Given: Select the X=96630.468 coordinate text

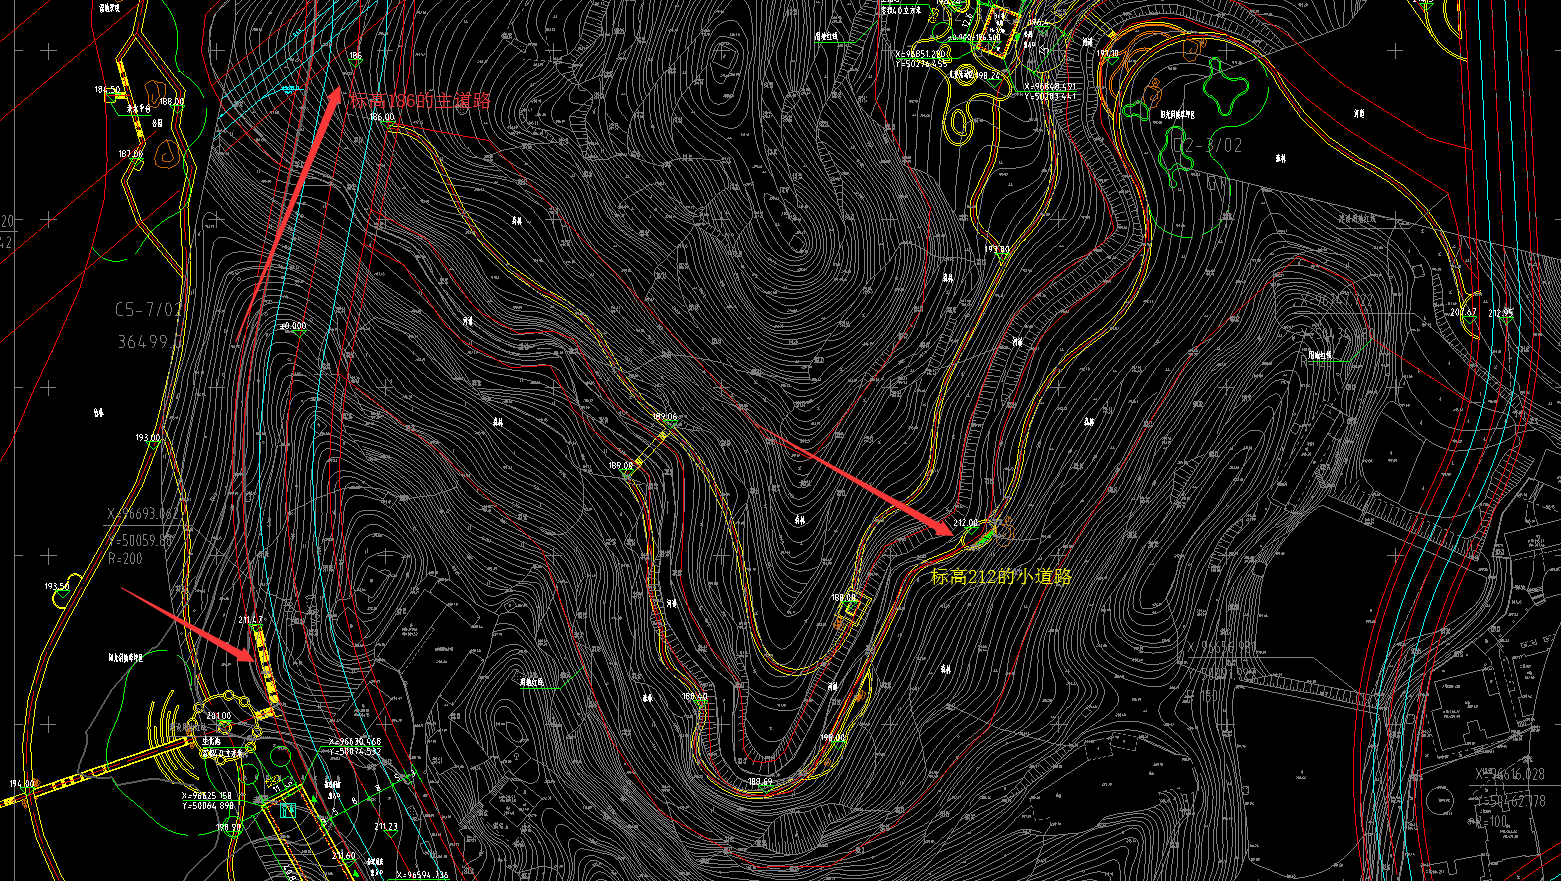Looking at the screenshot, I should (354, 742).
